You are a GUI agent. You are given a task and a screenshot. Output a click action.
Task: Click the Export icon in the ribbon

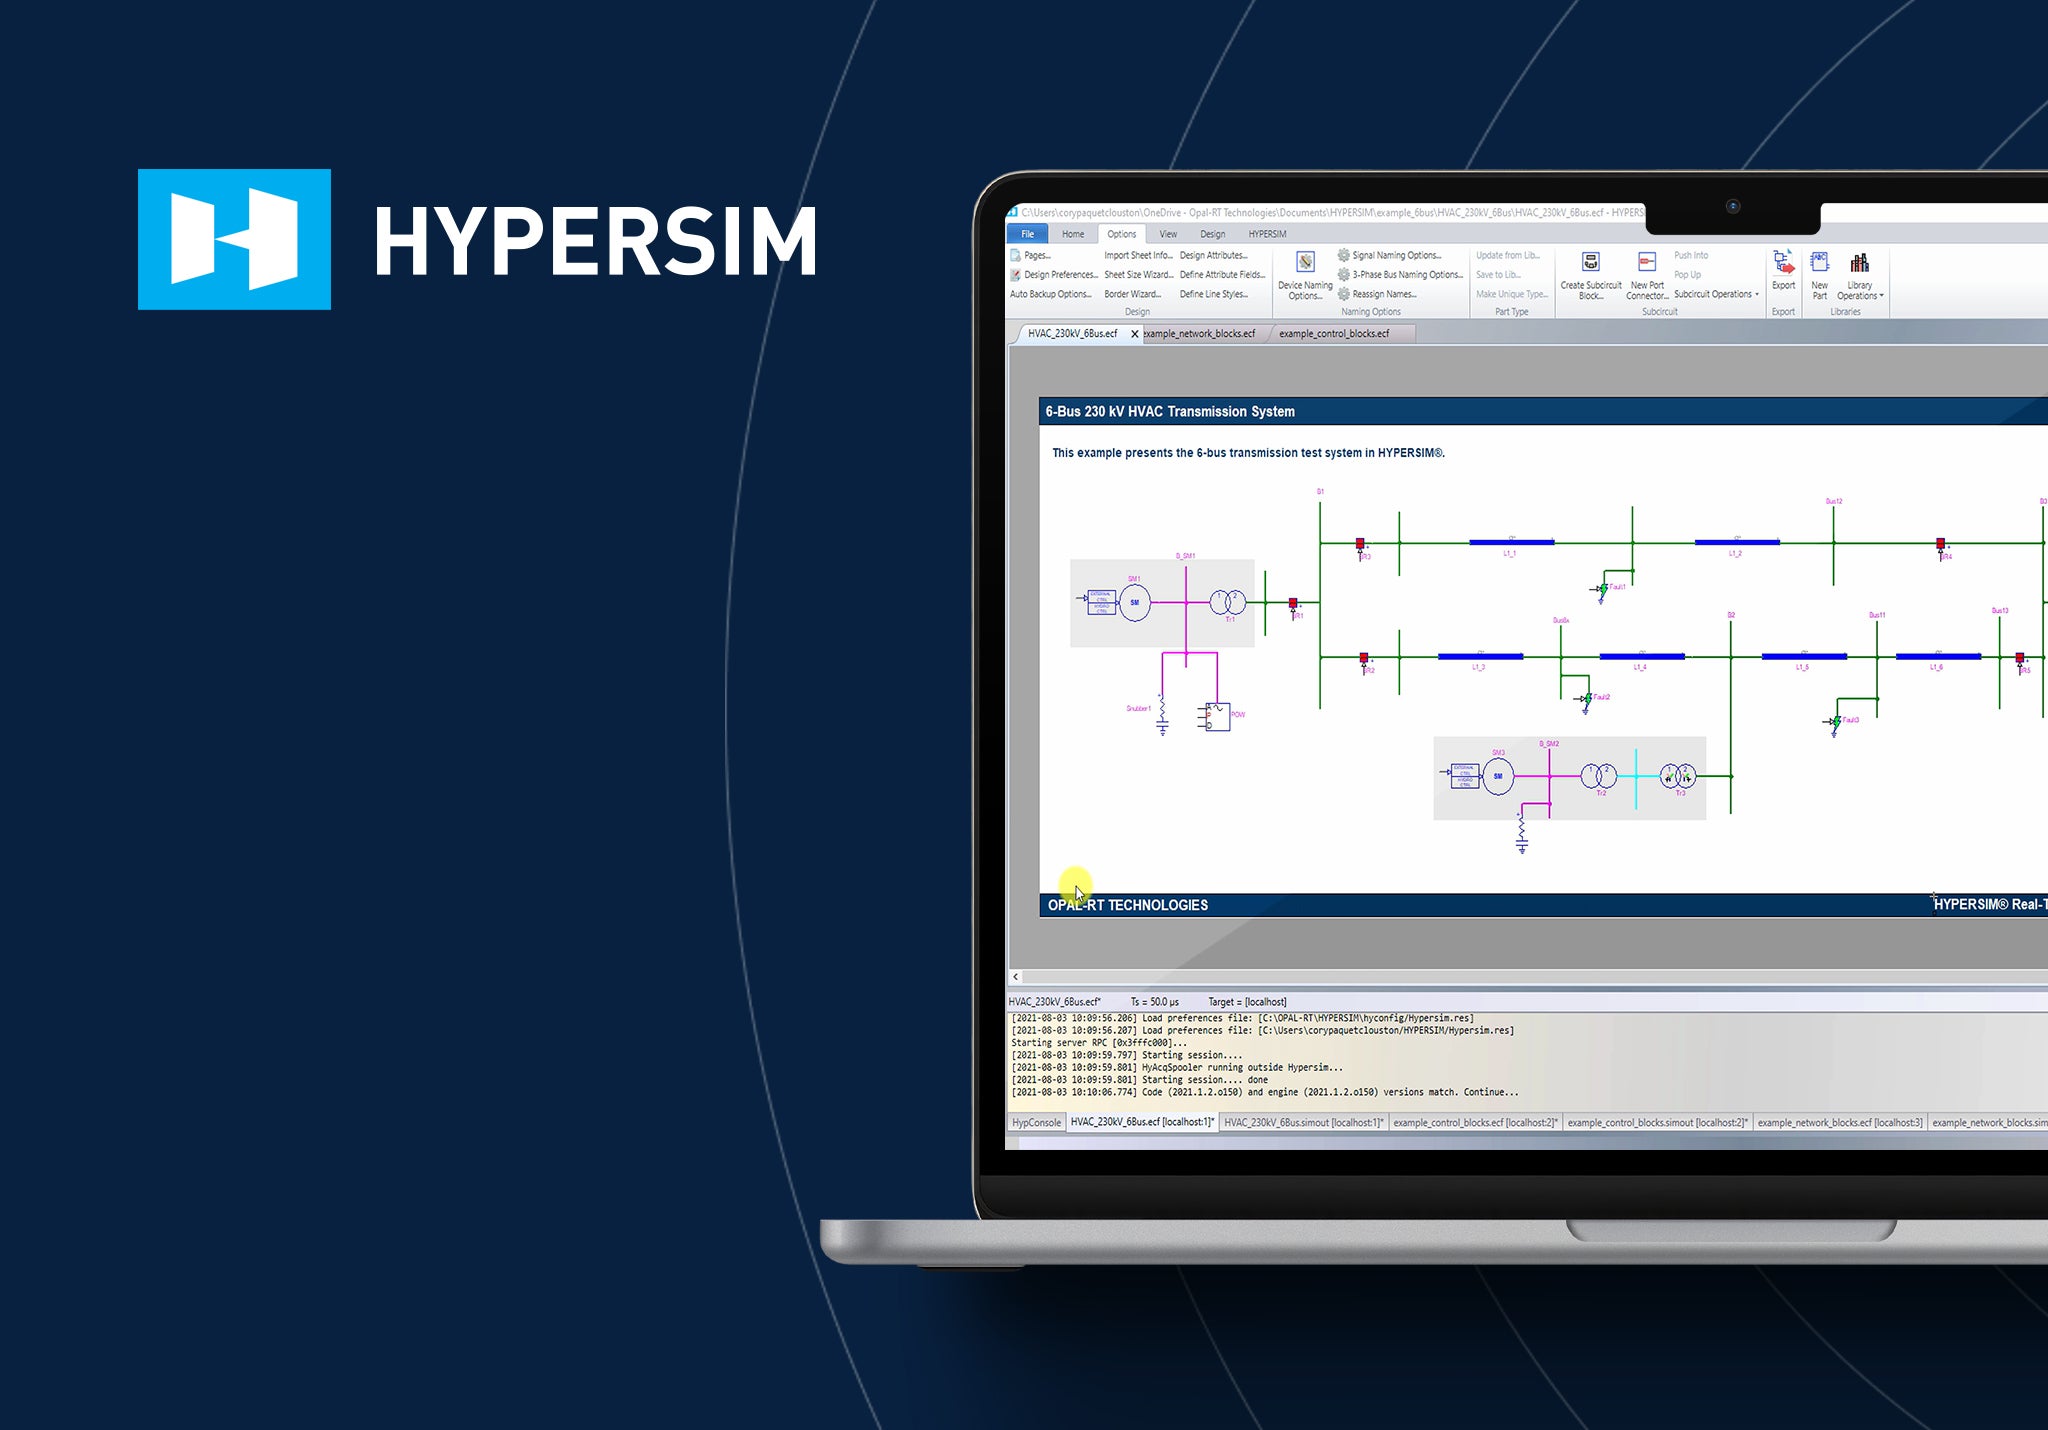(x=1785, y=263)
